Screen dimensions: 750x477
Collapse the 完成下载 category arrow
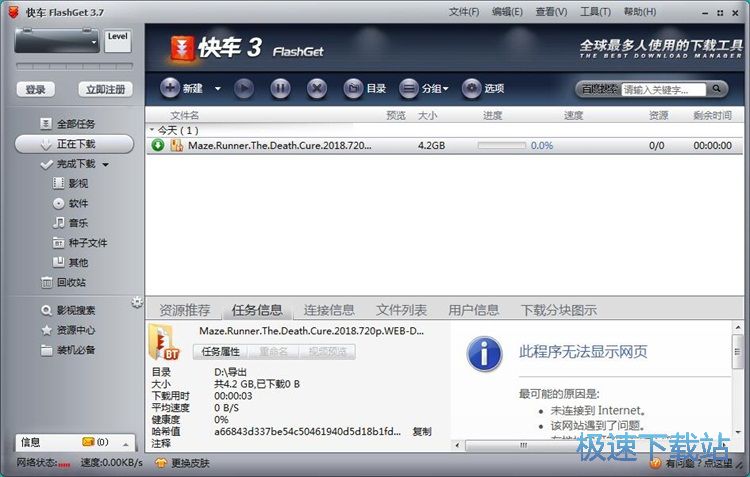pyautogui.click(x=105, y=165)
